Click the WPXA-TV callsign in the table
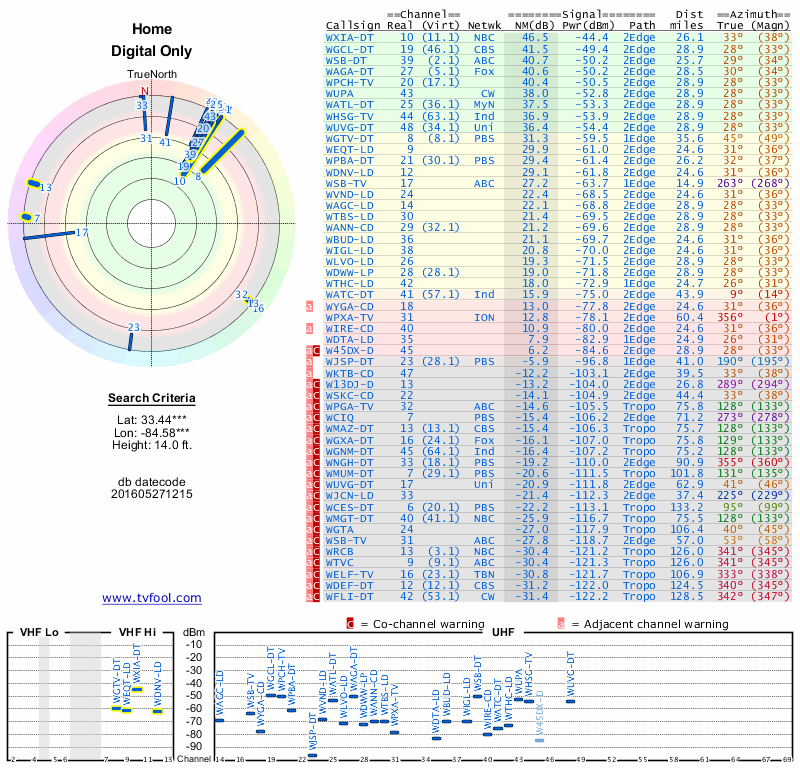The width and height of the screenshot is (800, 768). pyautogui.click(x=350, y=317)
